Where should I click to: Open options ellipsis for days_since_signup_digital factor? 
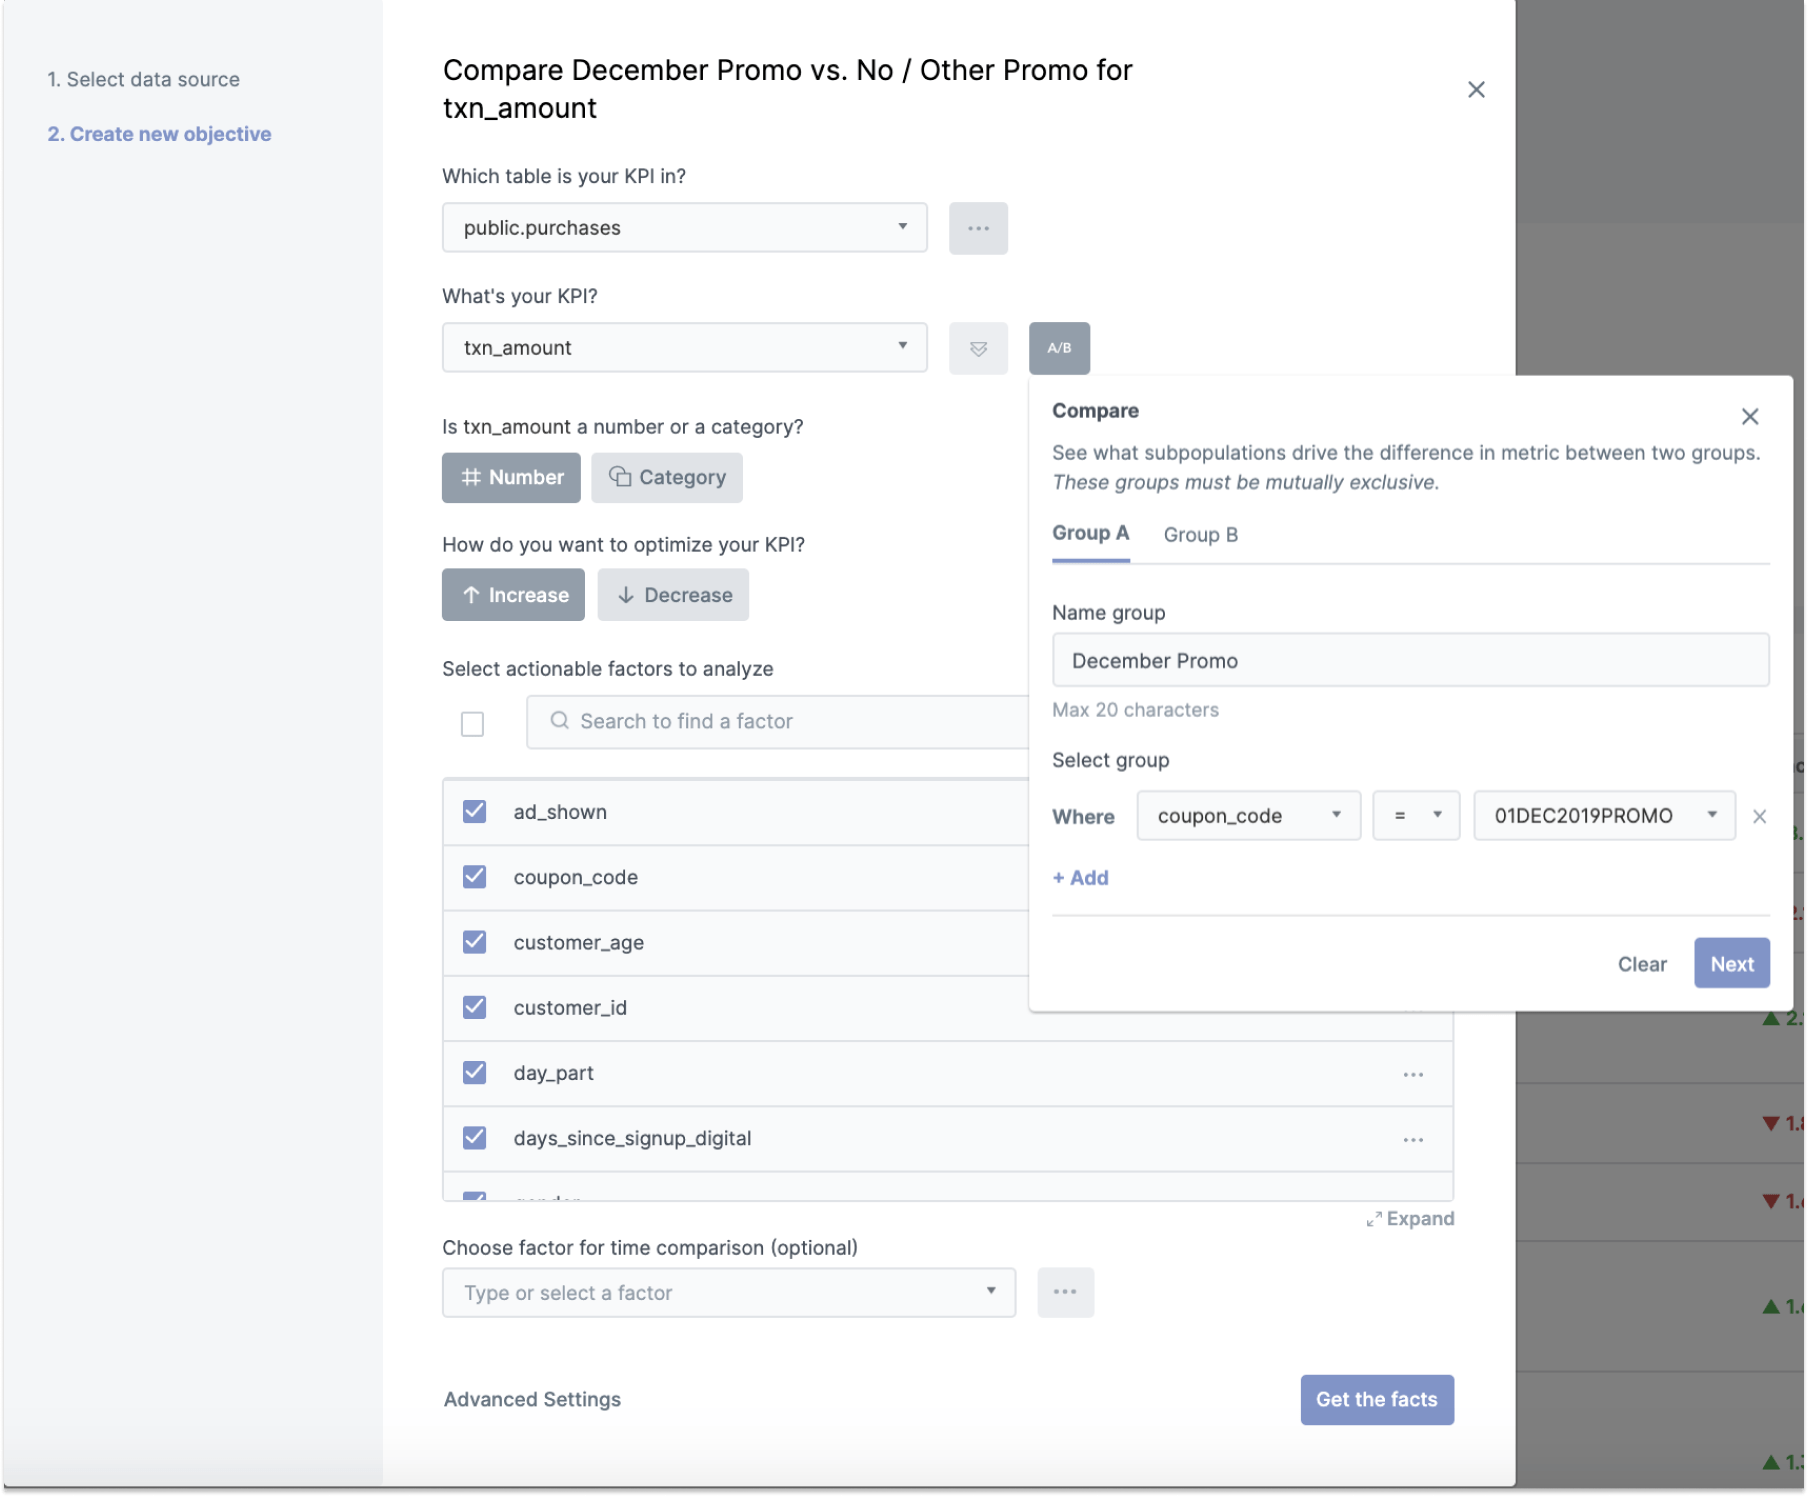1412,1139
